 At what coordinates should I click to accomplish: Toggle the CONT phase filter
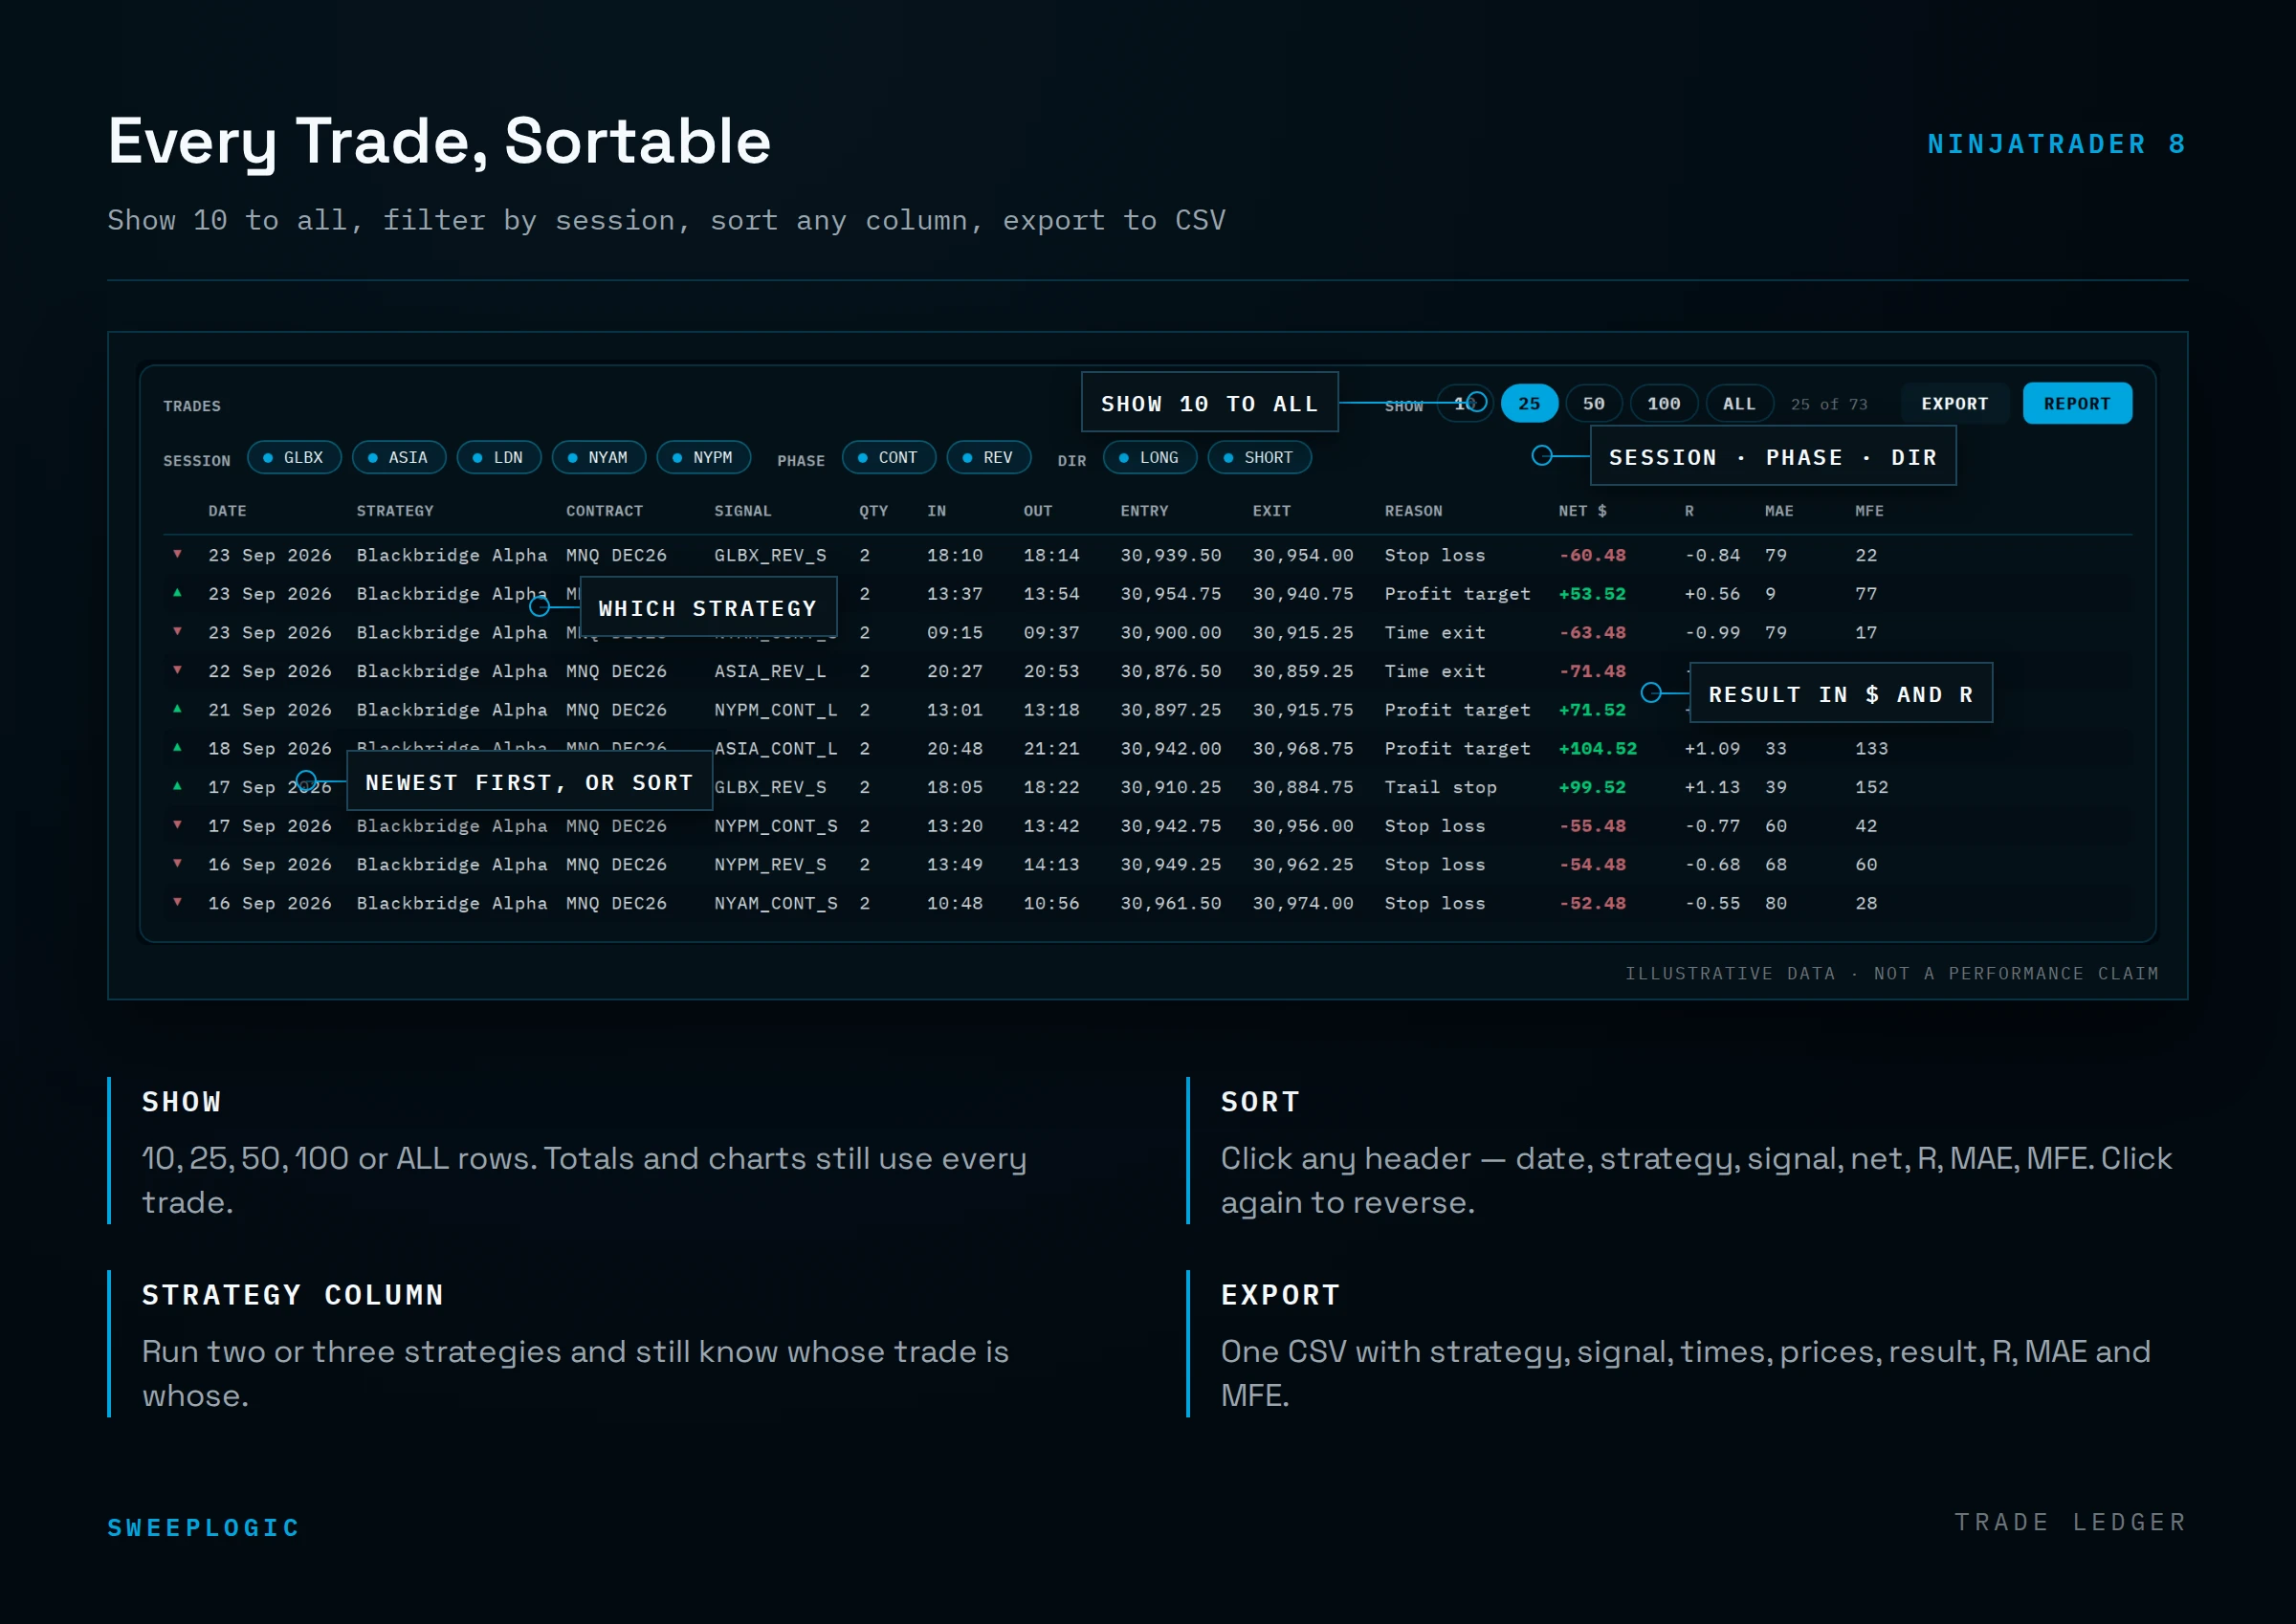(x=889, y=457)
